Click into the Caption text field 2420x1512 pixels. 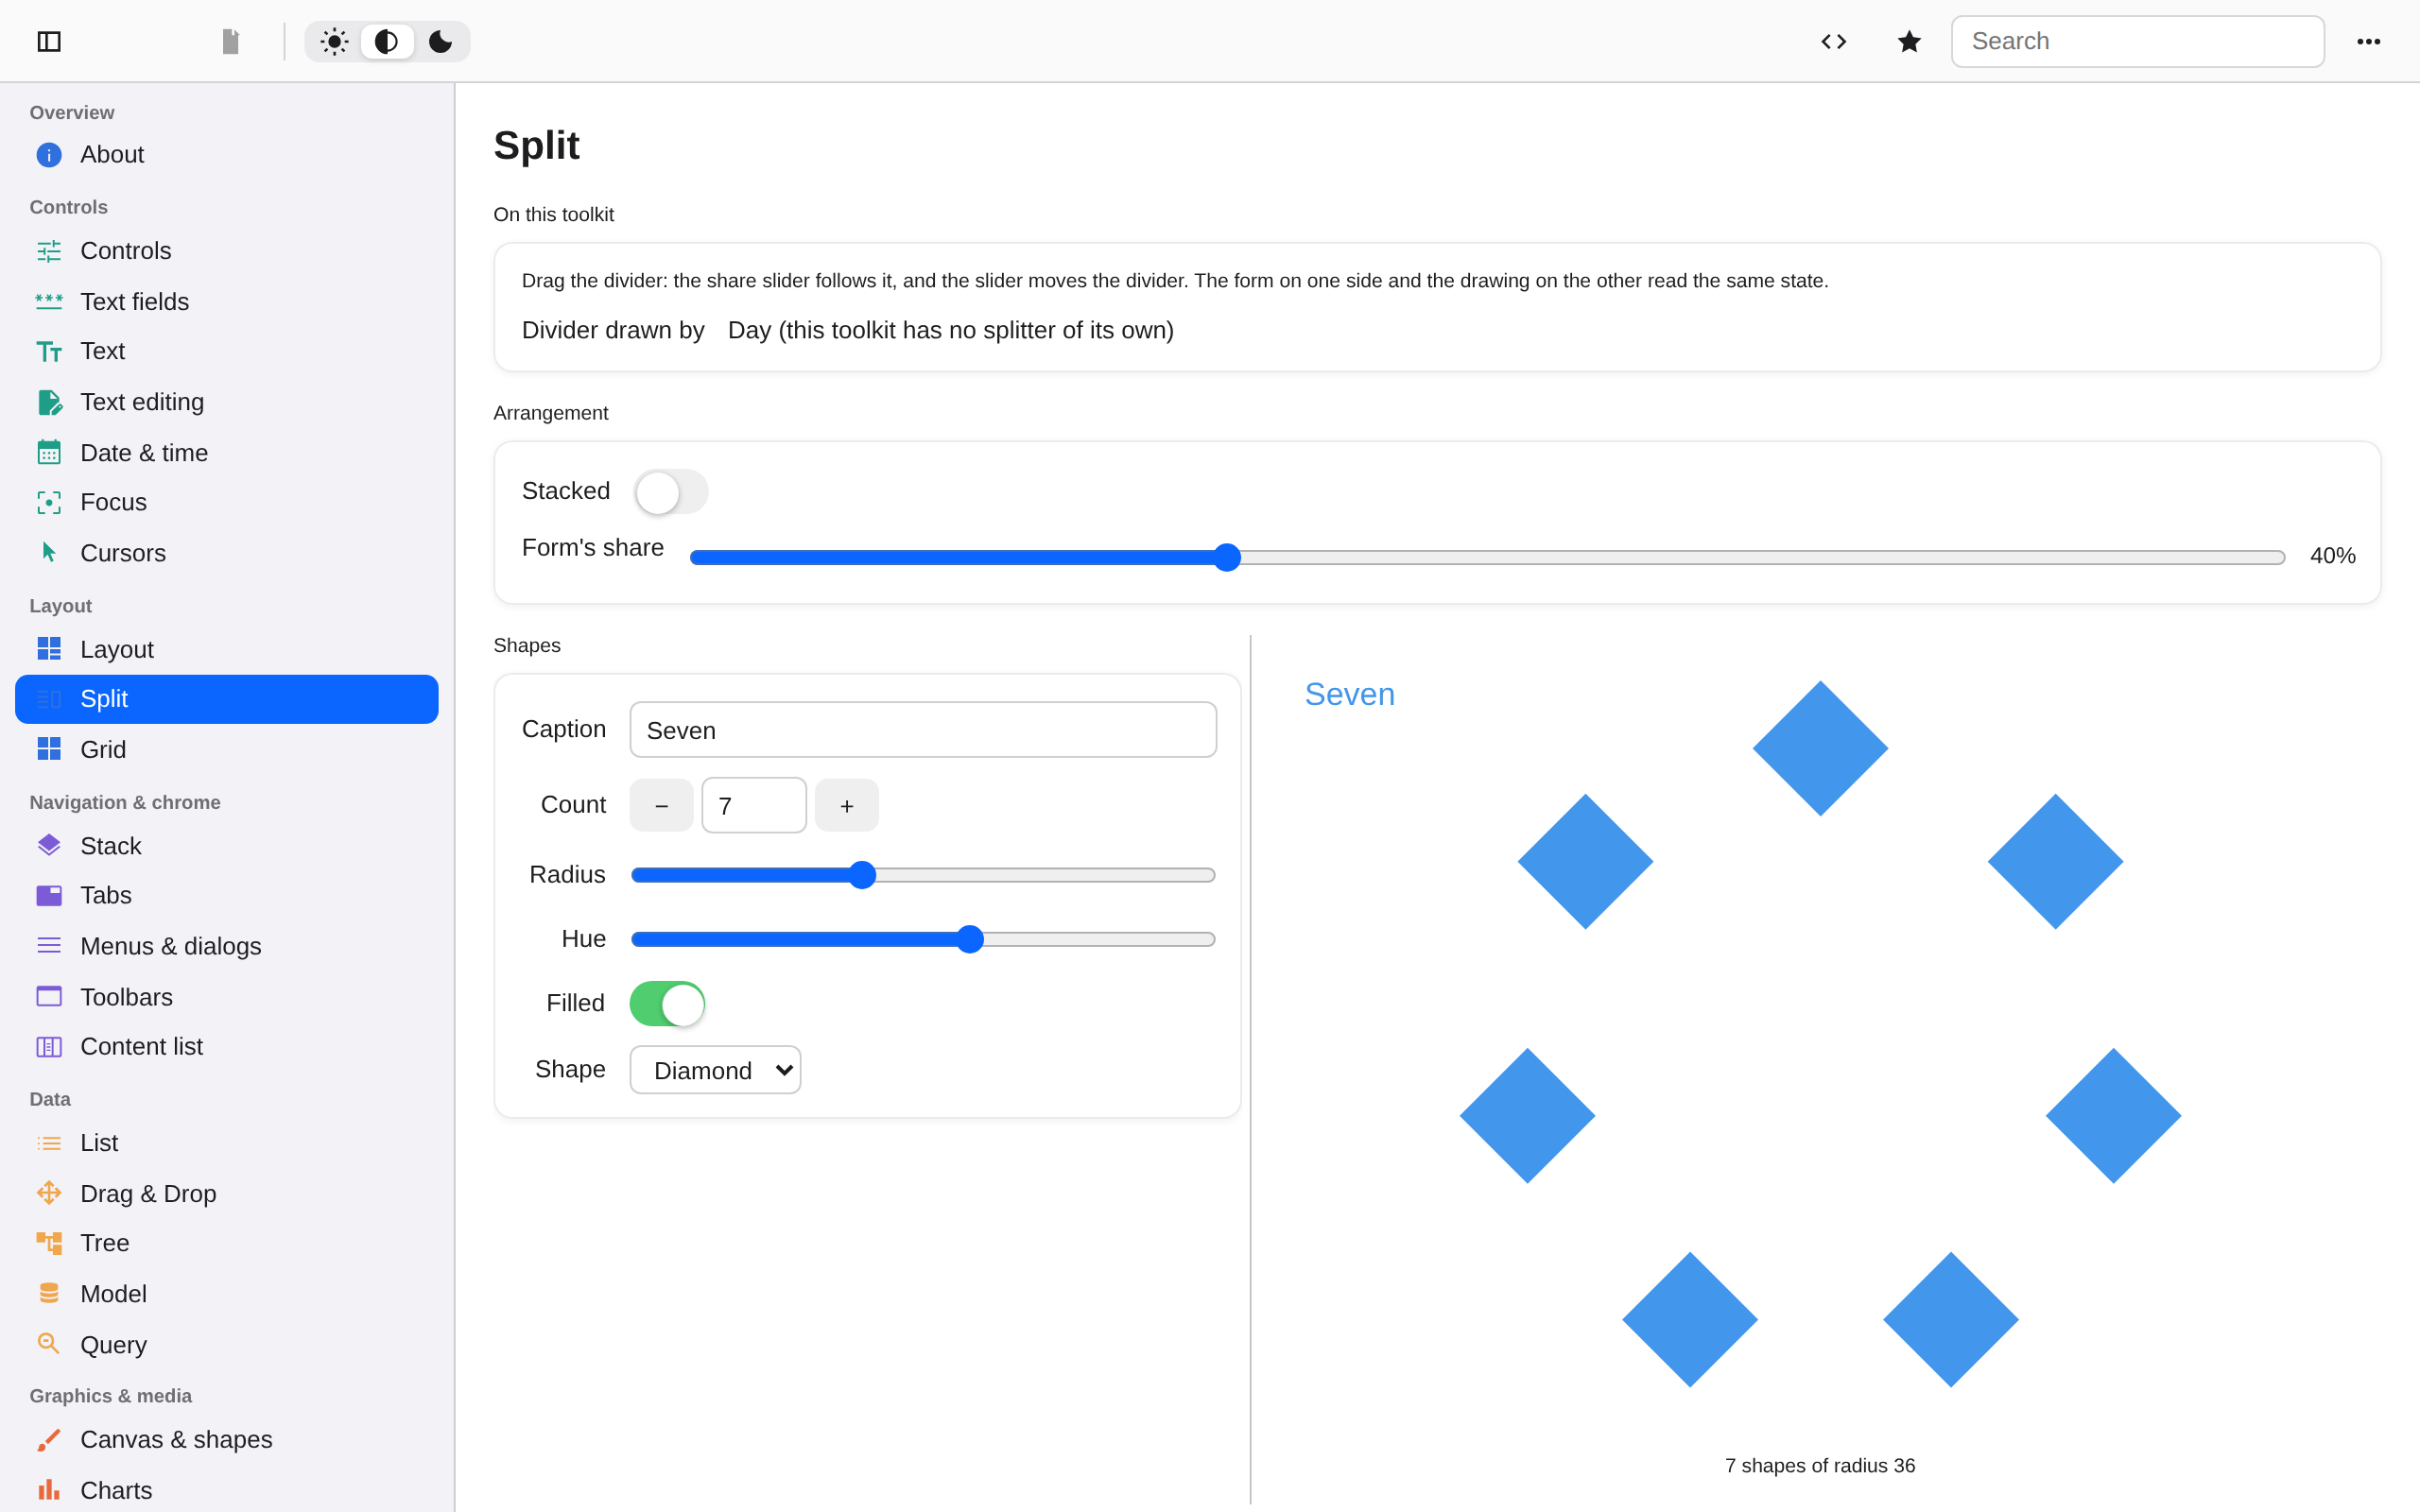923,730
